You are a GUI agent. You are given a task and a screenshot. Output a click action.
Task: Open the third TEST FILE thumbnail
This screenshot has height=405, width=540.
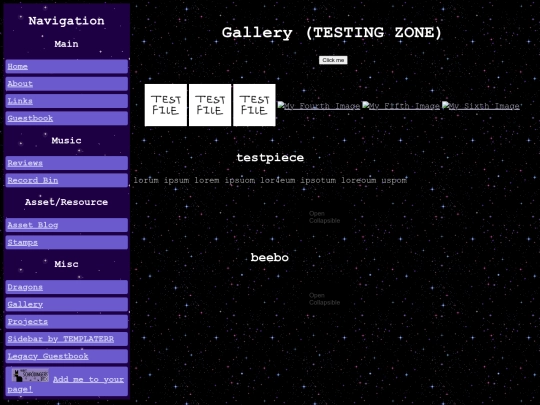254,105
